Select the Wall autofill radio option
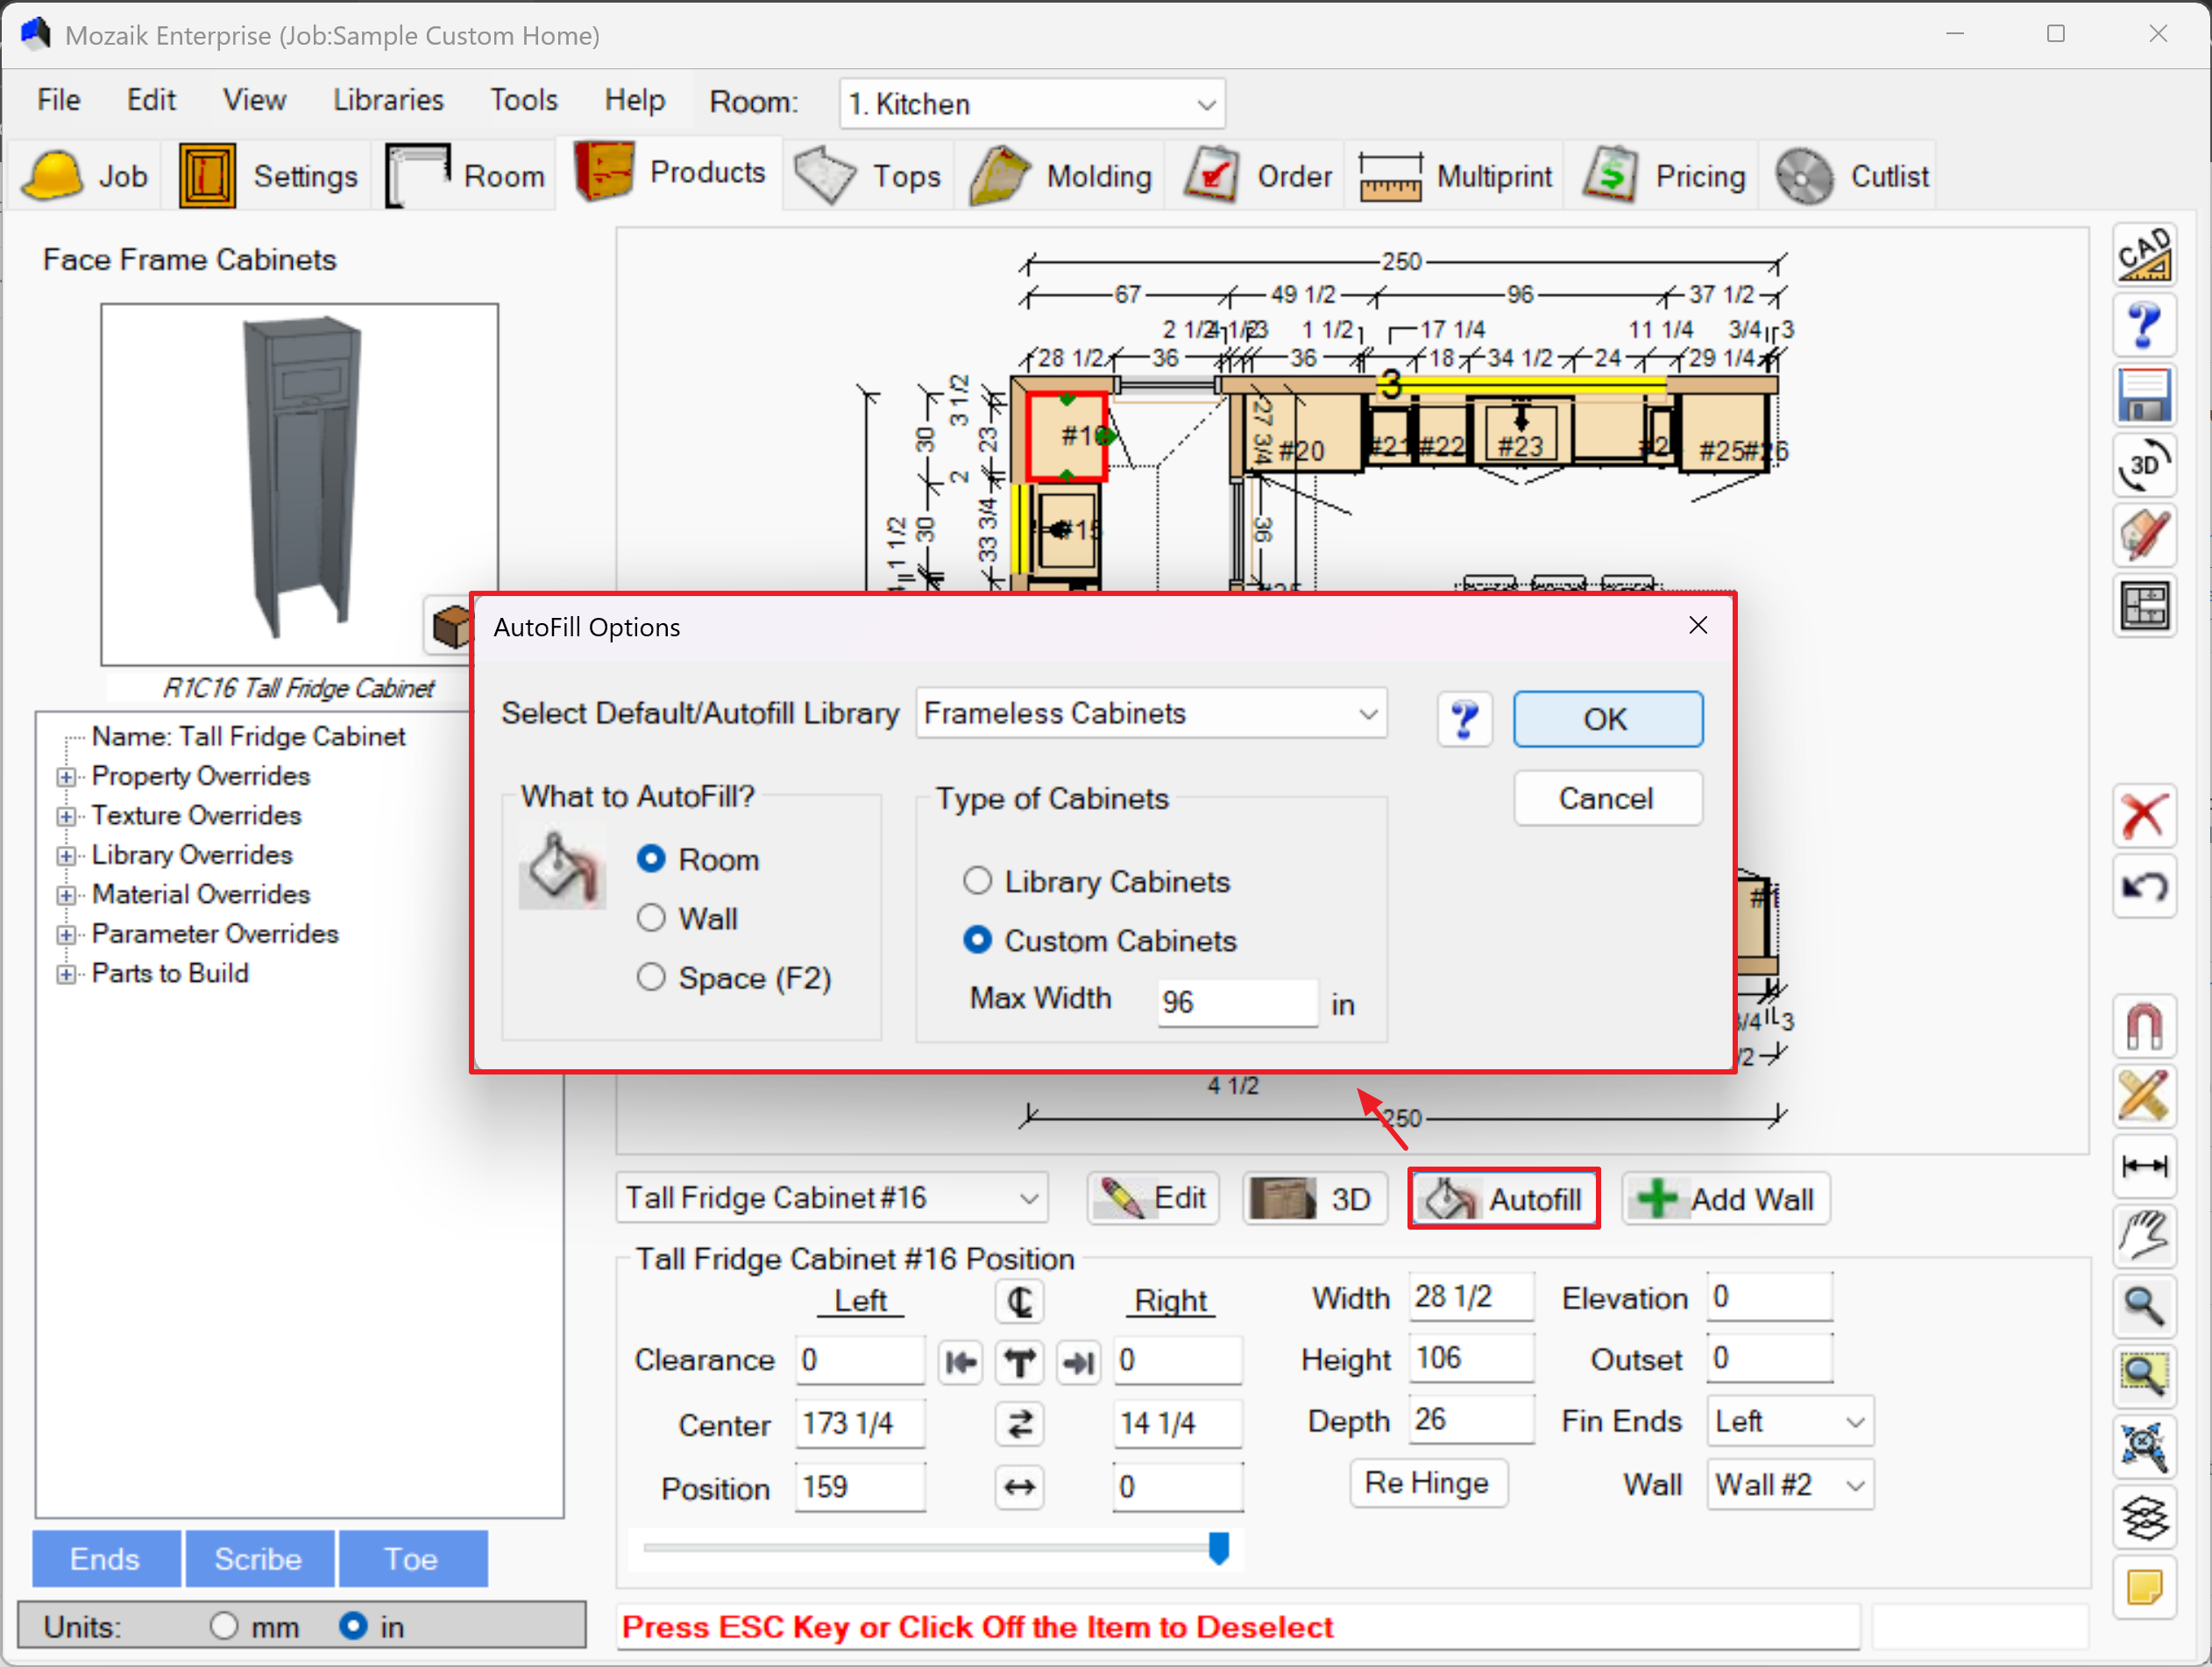Viewport: 2212px width, 1667px height. coord(651,918)
